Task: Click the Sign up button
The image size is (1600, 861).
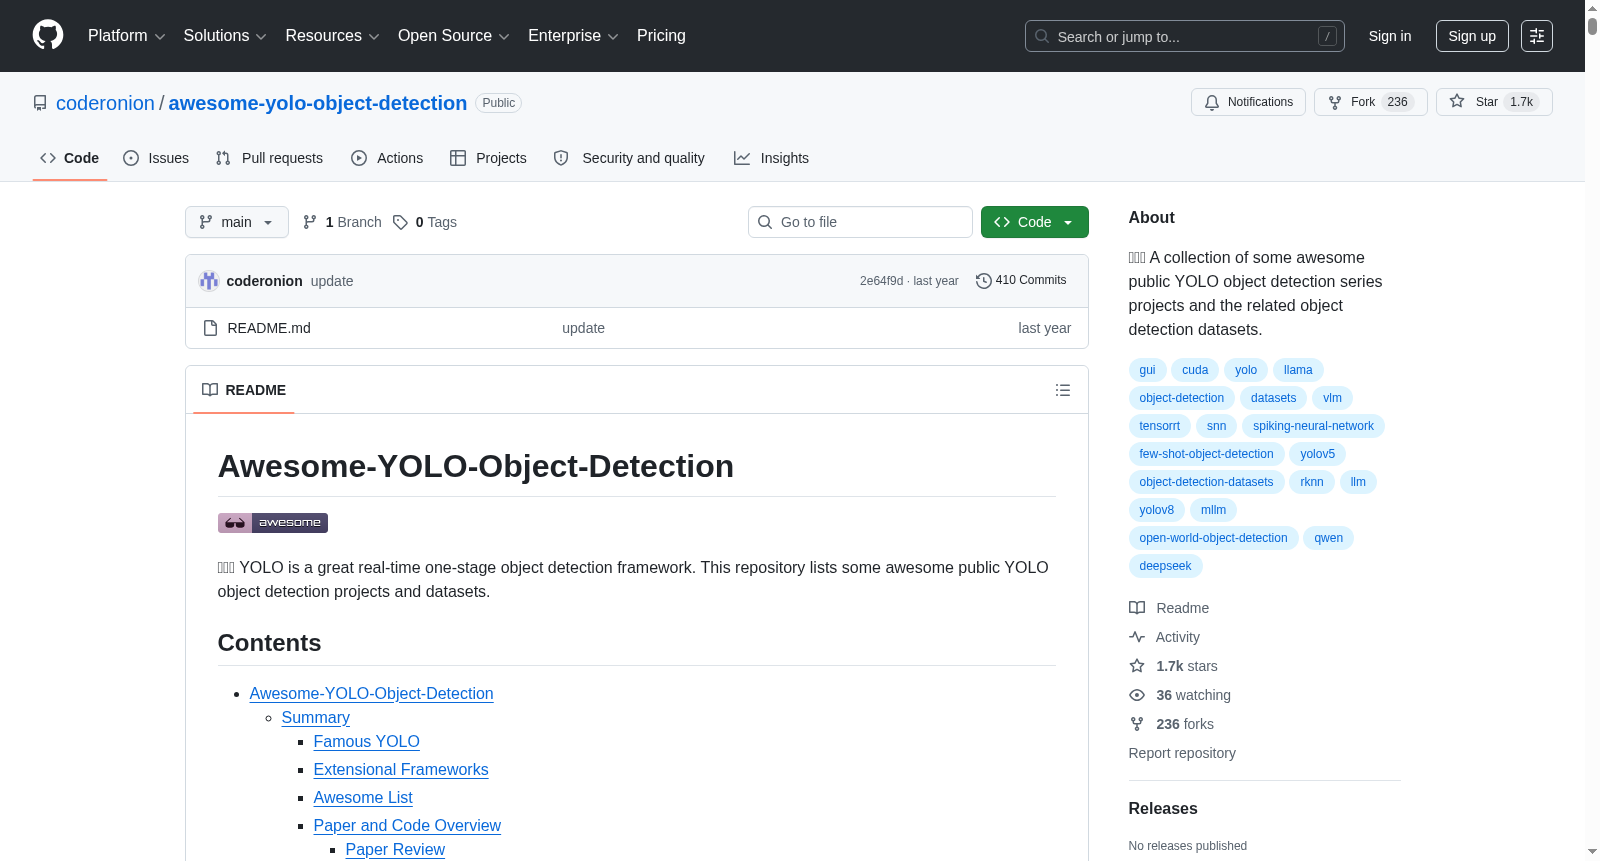Action: pos(1472,36)
